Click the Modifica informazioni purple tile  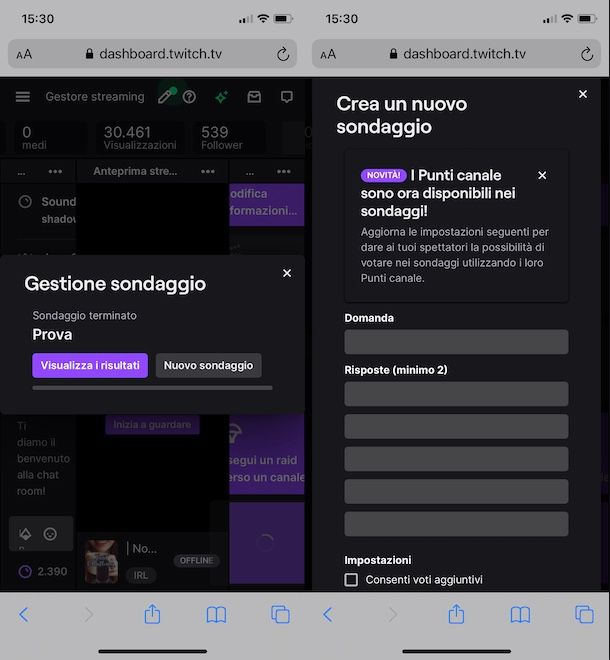pos(267,205)
